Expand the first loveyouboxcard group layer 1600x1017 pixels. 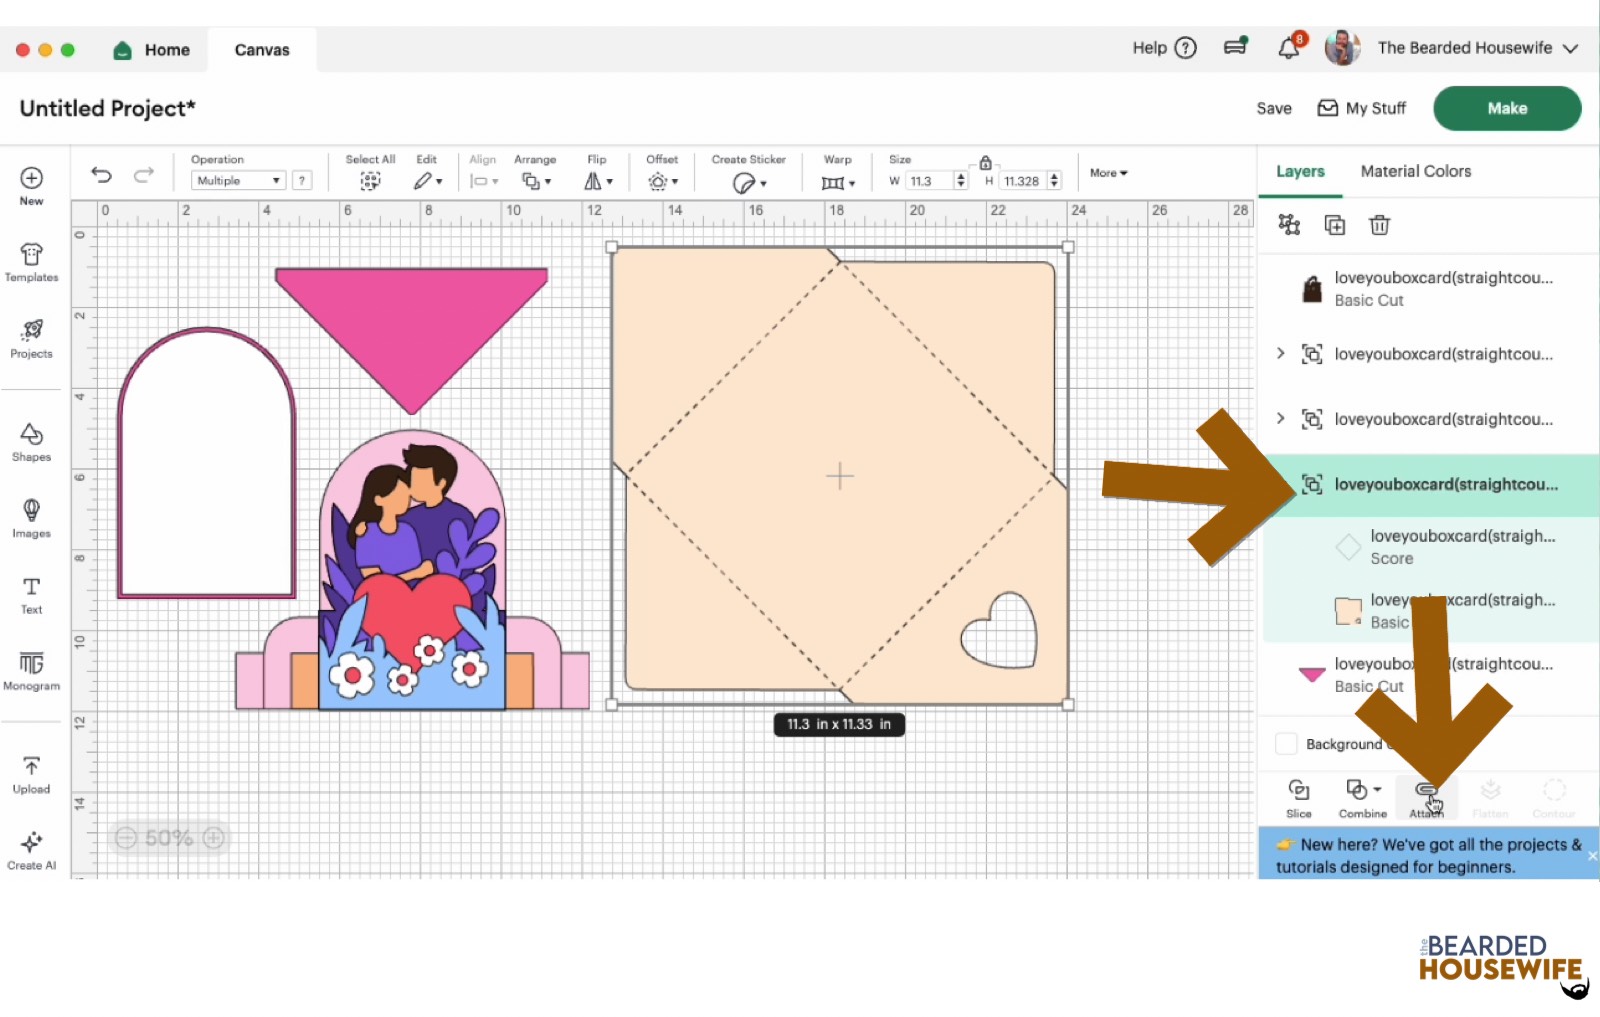click(x=1281, y=353)
